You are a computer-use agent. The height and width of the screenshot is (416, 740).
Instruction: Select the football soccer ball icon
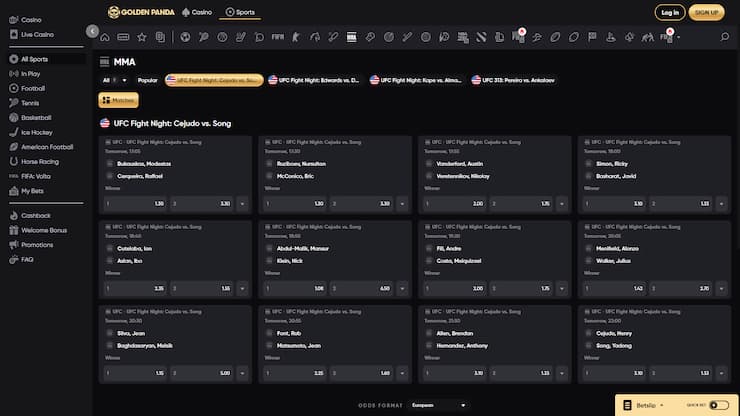pyautogui.click(x=185, y=37)
